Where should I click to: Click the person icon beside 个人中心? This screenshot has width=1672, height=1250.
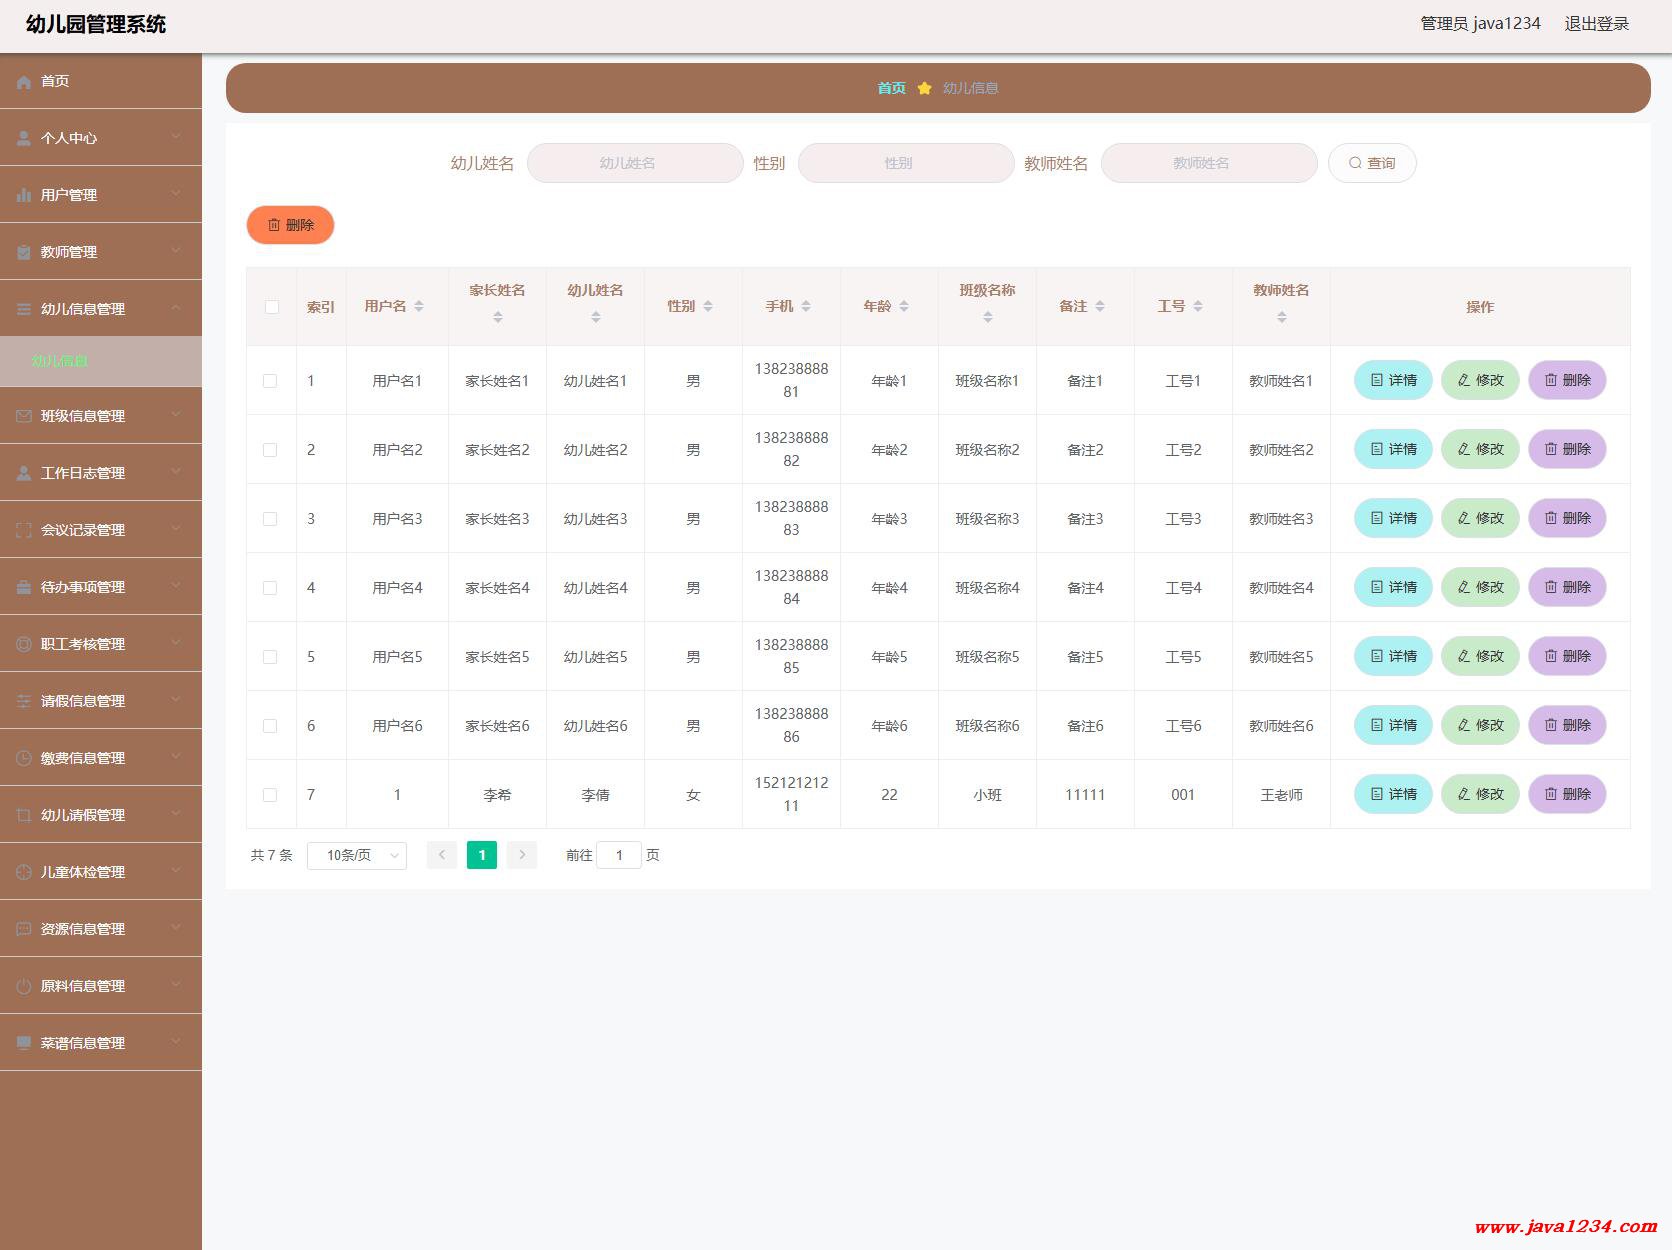[x=24, y=139]
